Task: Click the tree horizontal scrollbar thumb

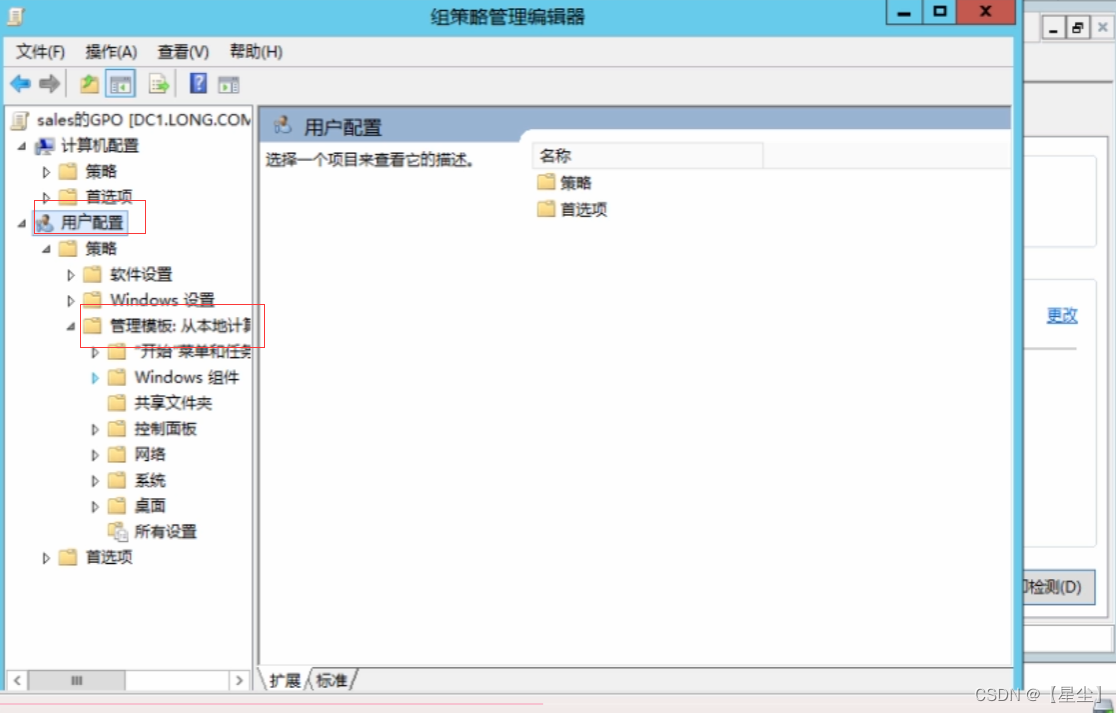Action: [77, 680]
